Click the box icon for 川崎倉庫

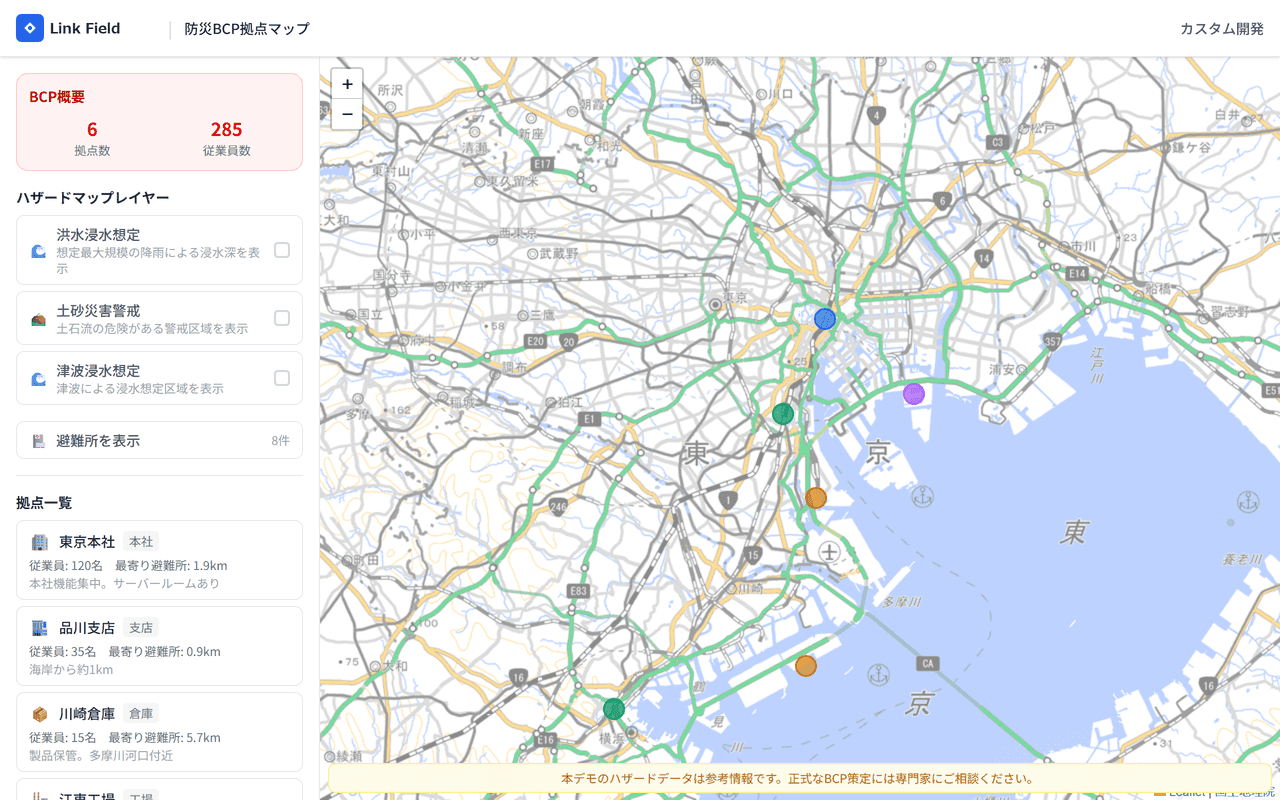tap(40, 714)
